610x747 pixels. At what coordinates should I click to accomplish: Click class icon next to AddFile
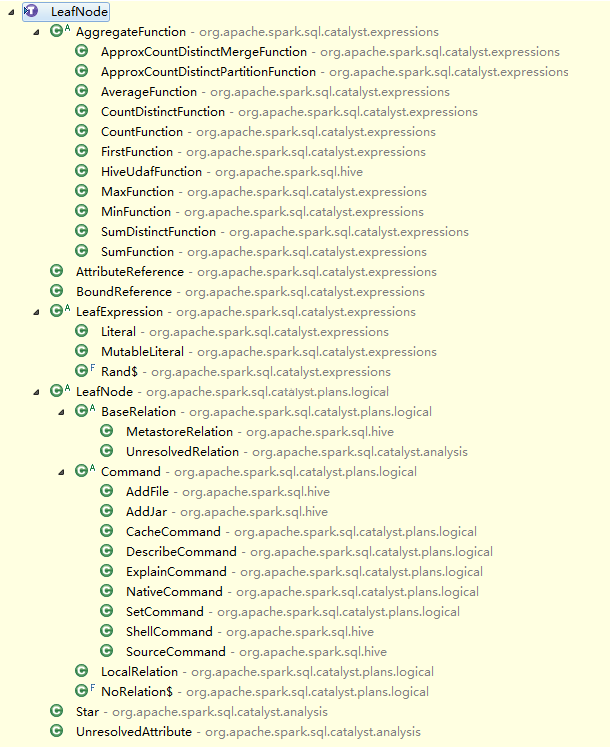107,491
